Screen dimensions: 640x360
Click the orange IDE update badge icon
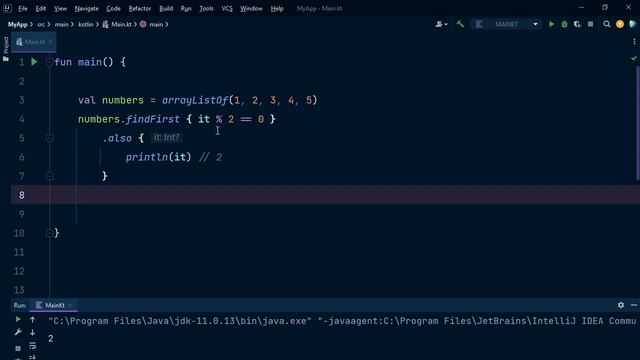click(x=620, y=24)
